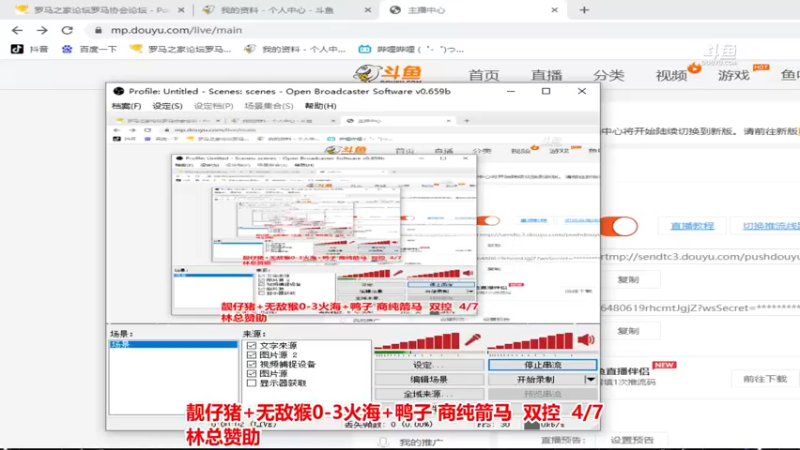Click the OBS preview area
This screenshot has width=800, height=450.
coord(353,219)
